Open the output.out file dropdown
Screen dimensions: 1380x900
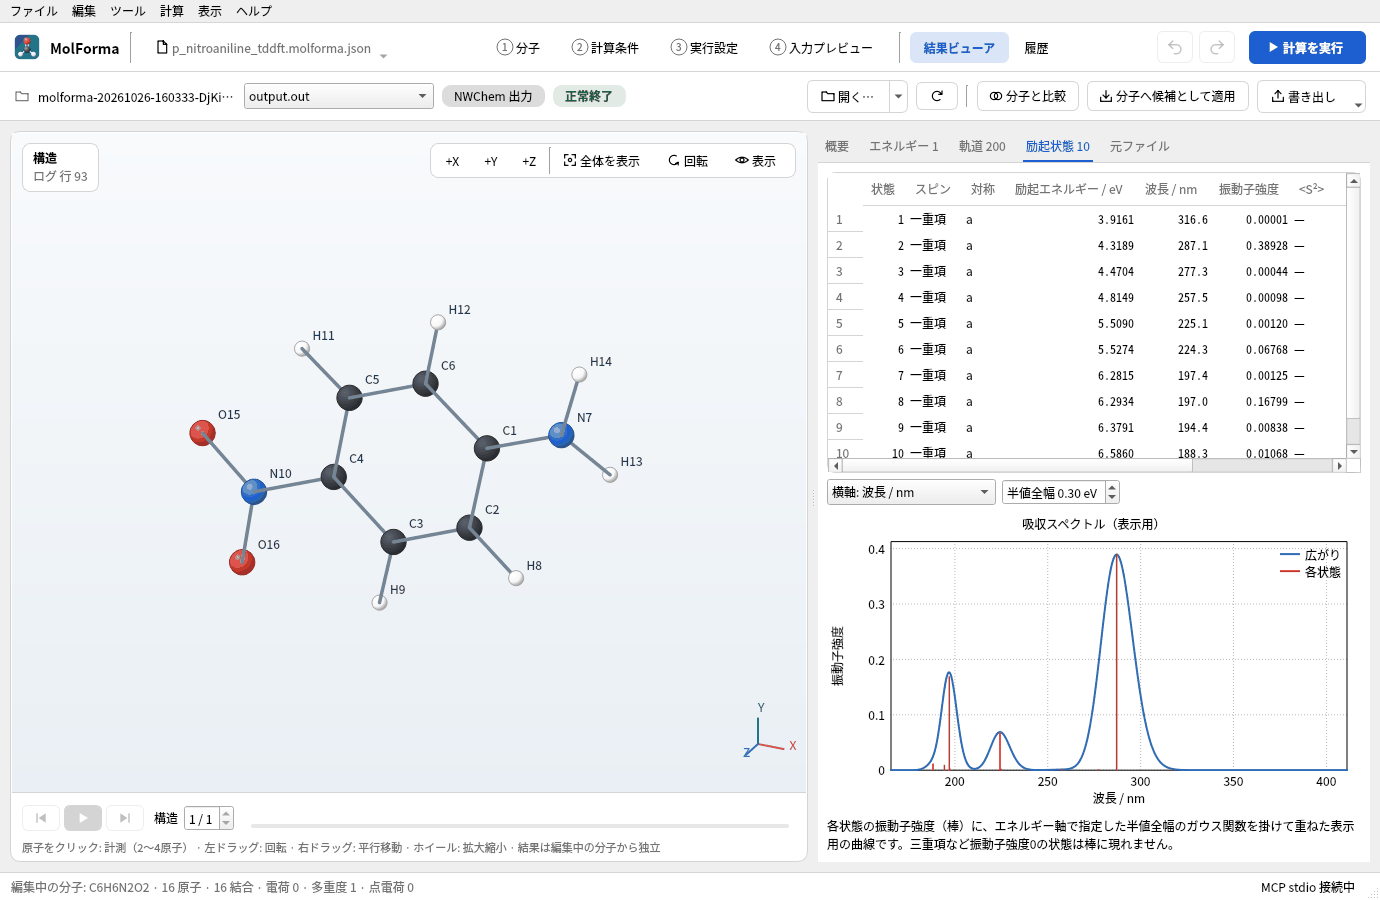(339, 96)
